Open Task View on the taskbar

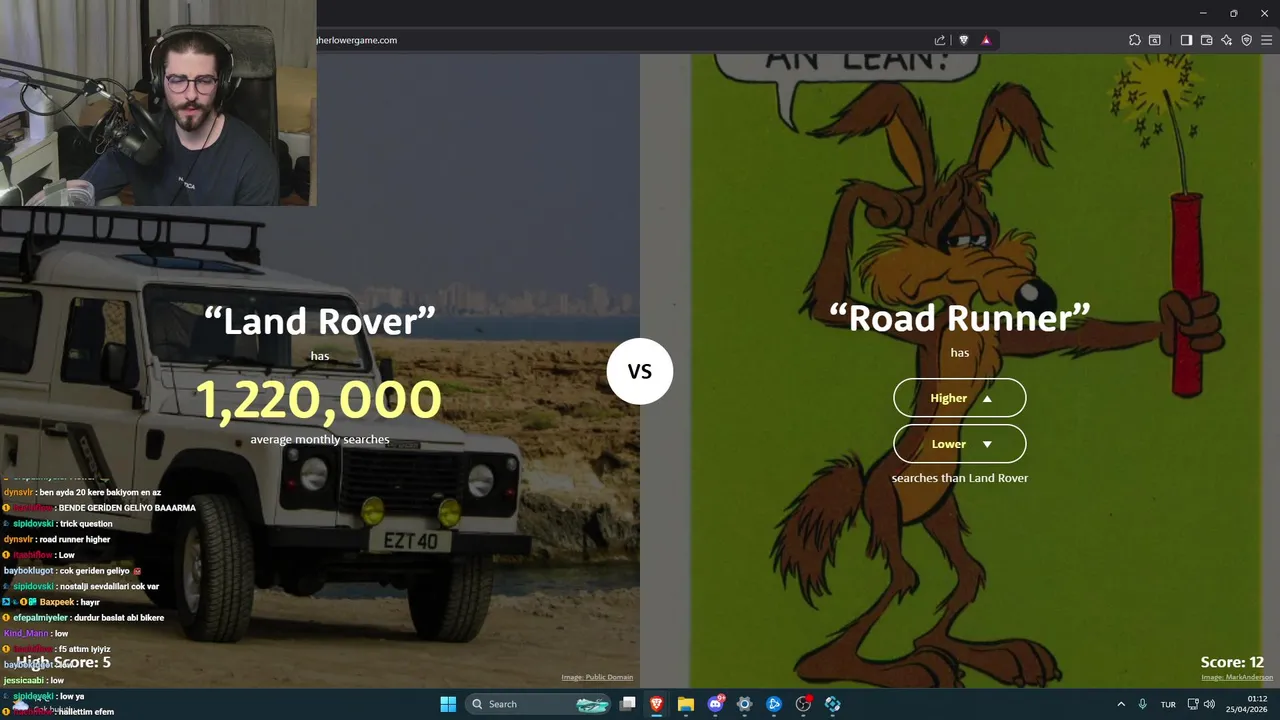tap(628, 704)
